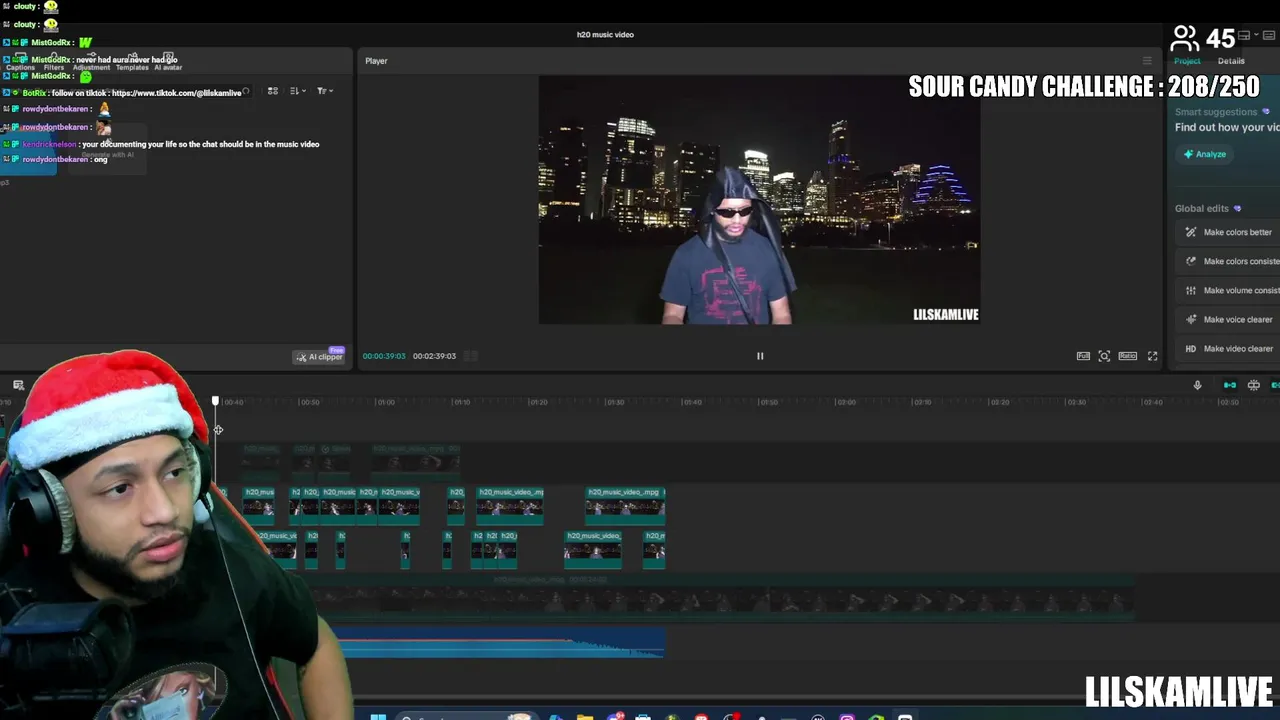
Task: Apply Make colors consistent edit
Action: point(1229,261)
